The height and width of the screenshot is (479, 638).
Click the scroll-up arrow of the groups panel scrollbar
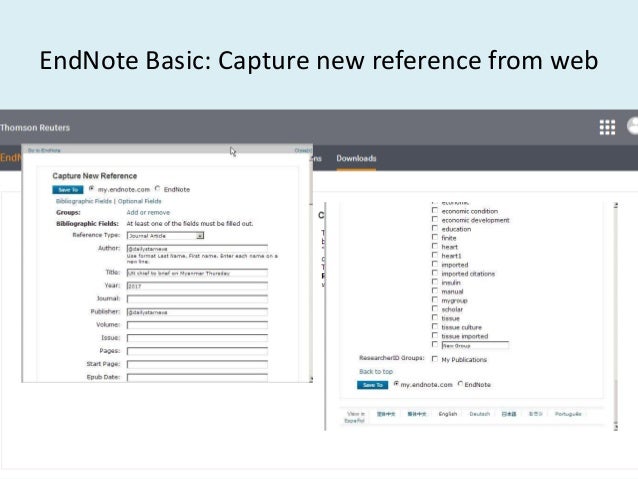[616, 205]
